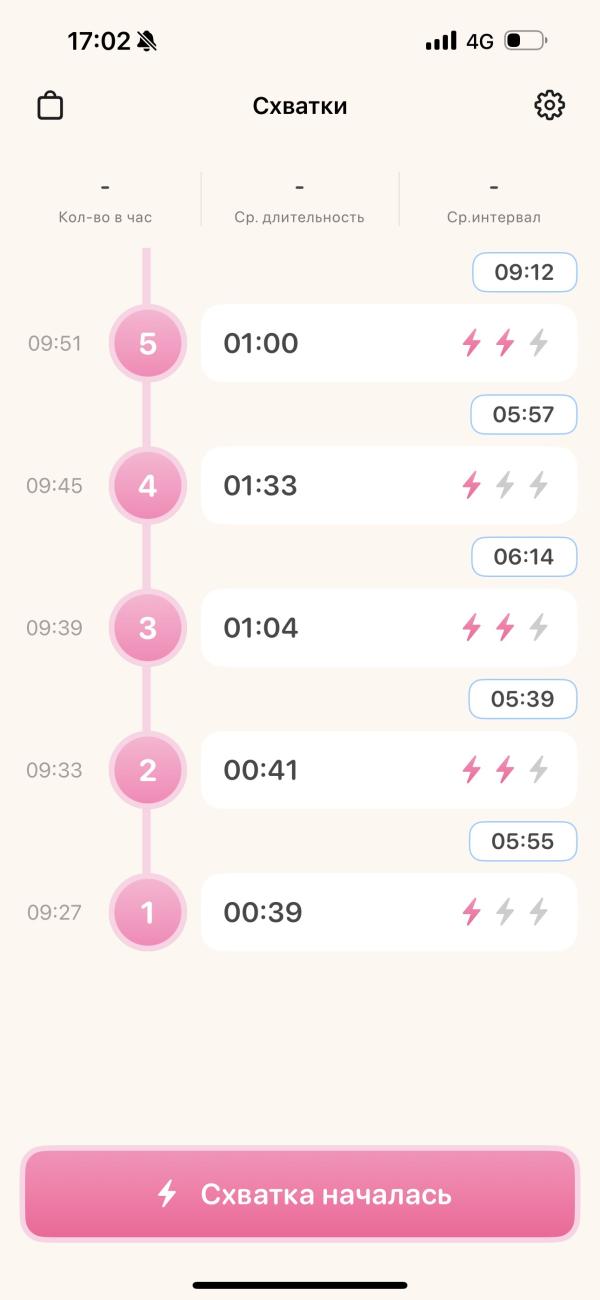Set contraction 1 intensity to three bolts
Image resolution: width=600 pixels, height=1300 pixels.
tap(539, 912)
